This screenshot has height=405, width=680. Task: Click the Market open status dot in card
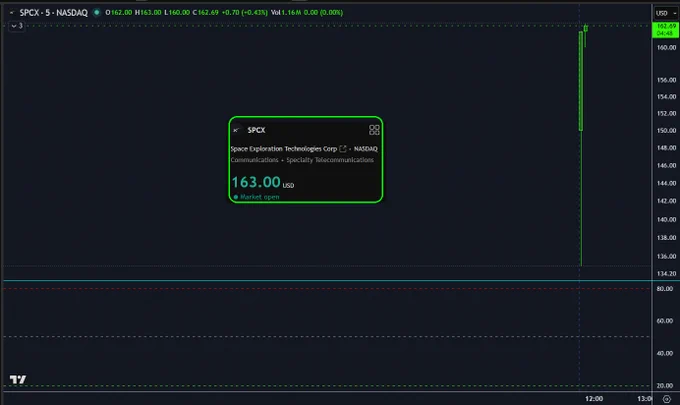point(236,197)
